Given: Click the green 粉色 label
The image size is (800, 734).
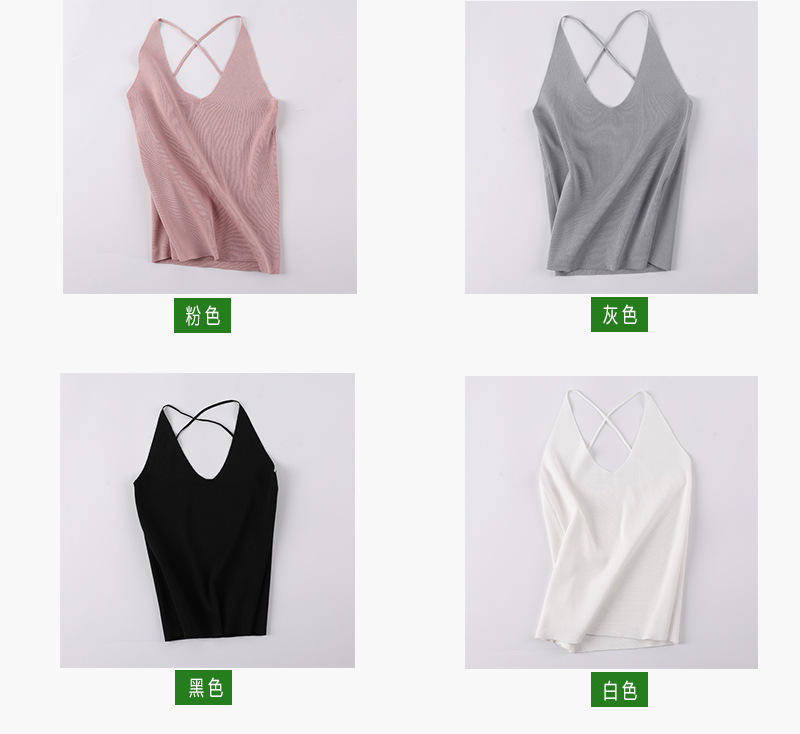Looking at the screenshot, I should 203,315.
